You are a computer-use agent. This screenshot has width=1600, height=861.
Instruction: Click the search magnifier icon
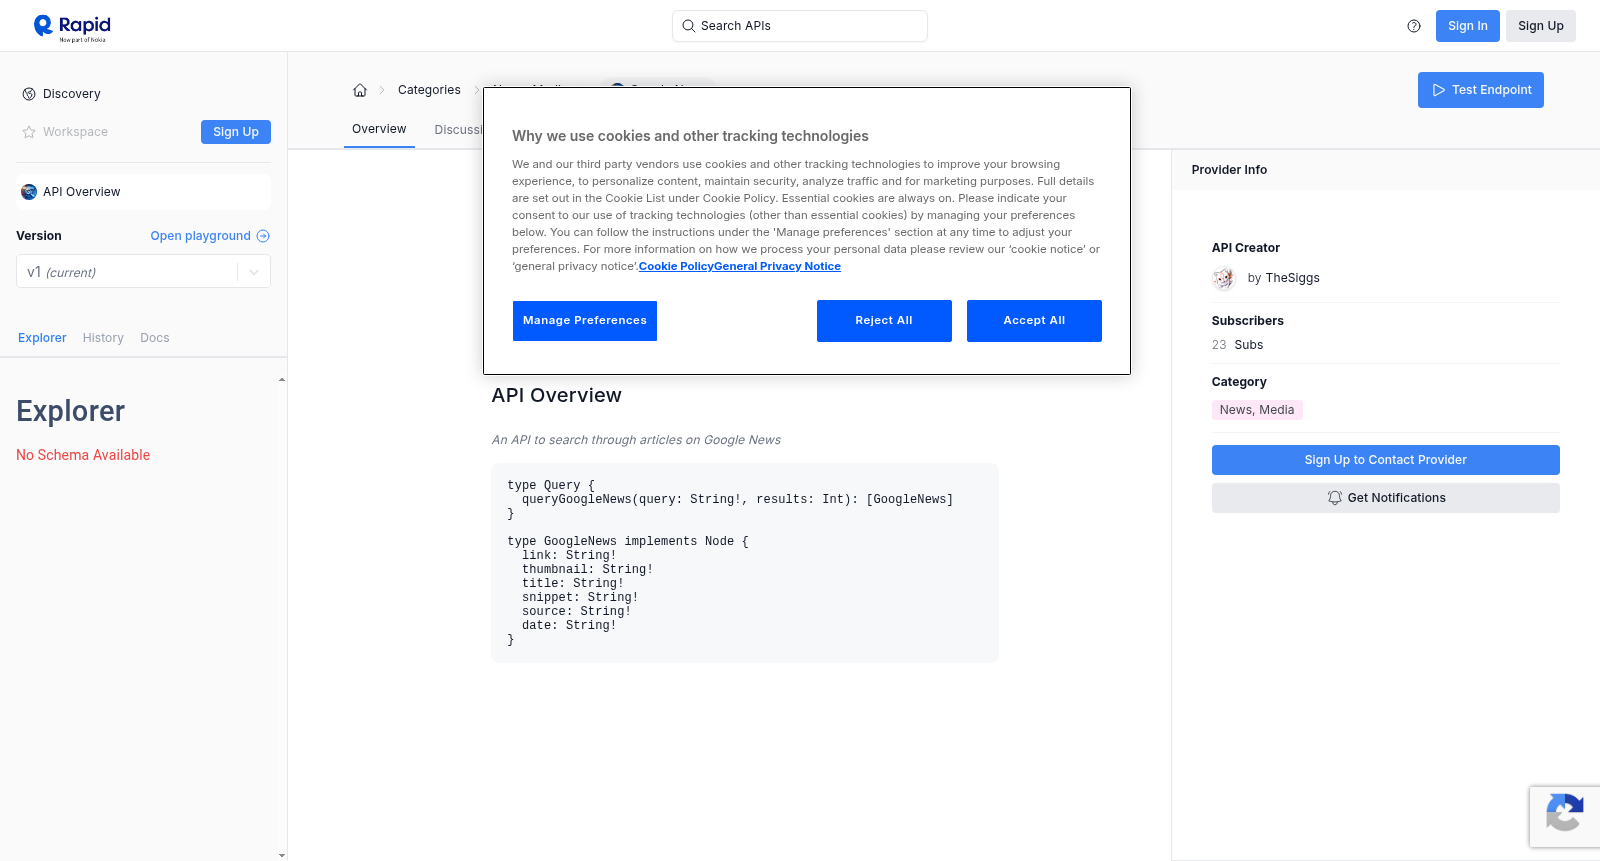pos(688,26)
